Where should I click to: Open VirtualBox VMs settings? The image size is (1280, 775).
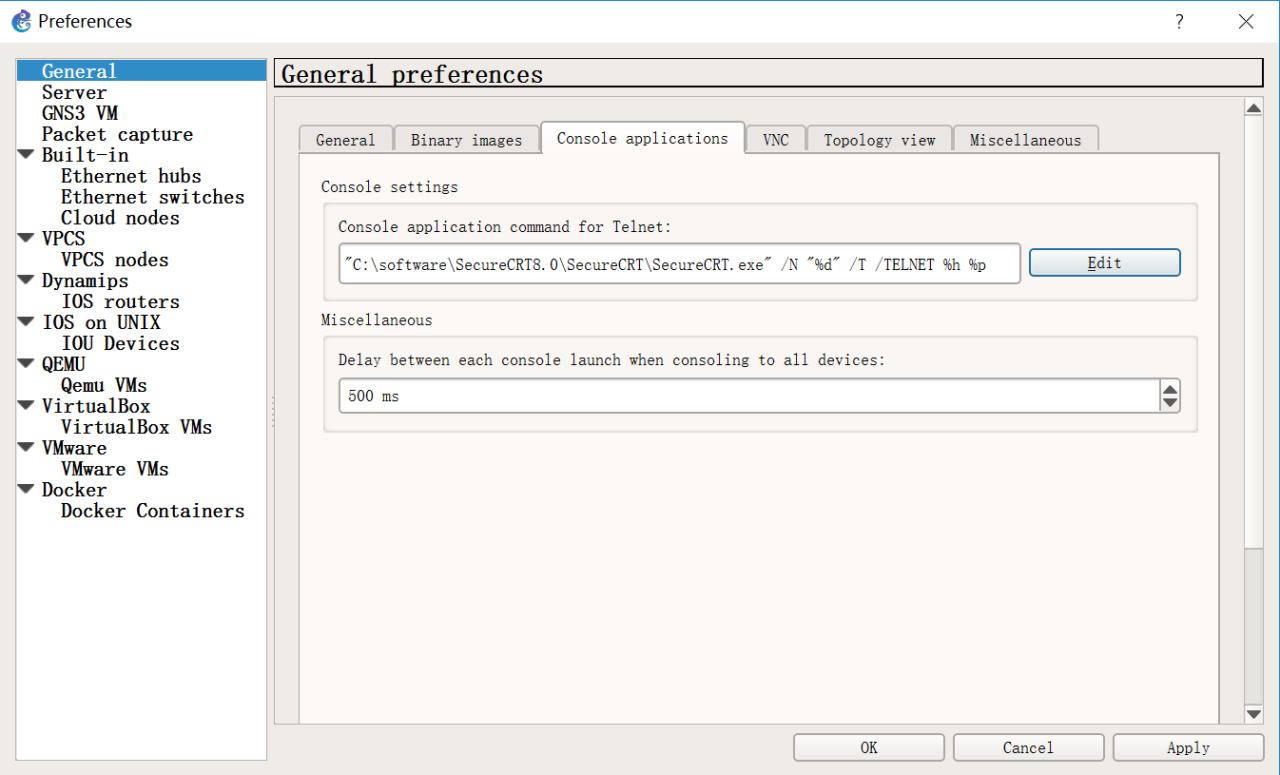tap(136, 428)
